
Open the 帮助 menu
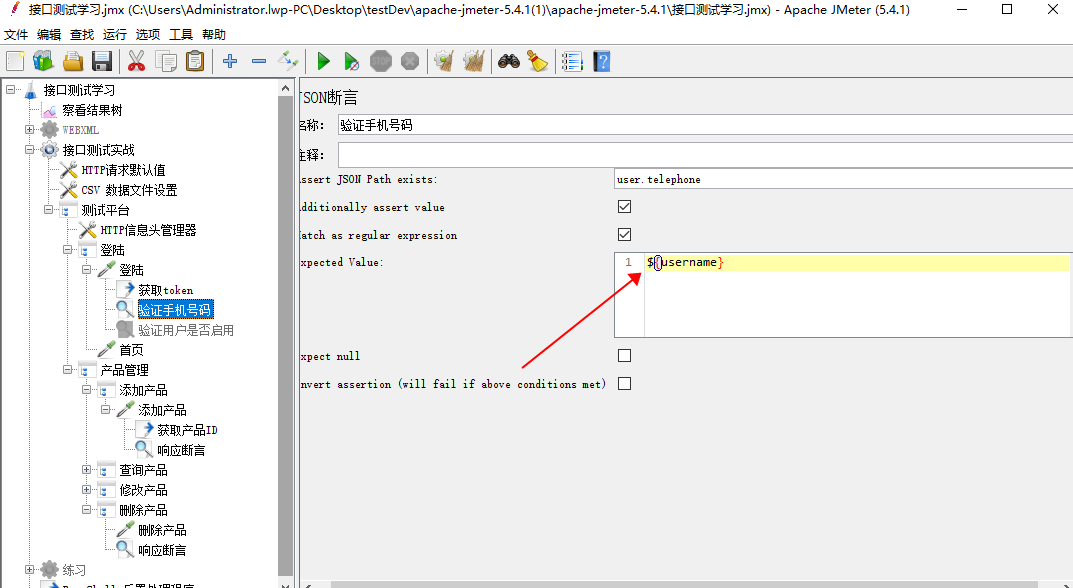click(x=214, y=34)
